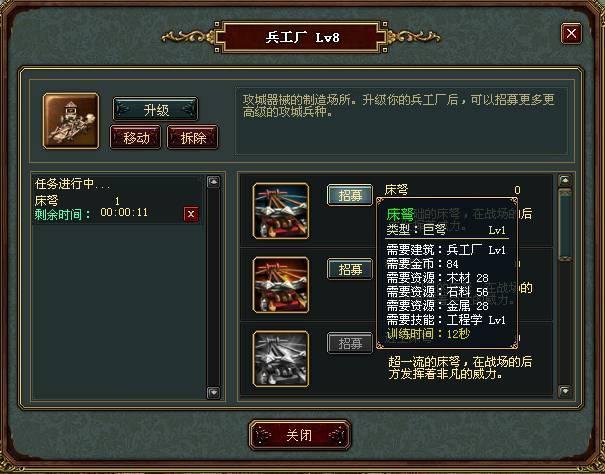Select the greyed-out third ballista icon
Image resolution: width=605 pixels, height=474 pixels.
point(281,359)
